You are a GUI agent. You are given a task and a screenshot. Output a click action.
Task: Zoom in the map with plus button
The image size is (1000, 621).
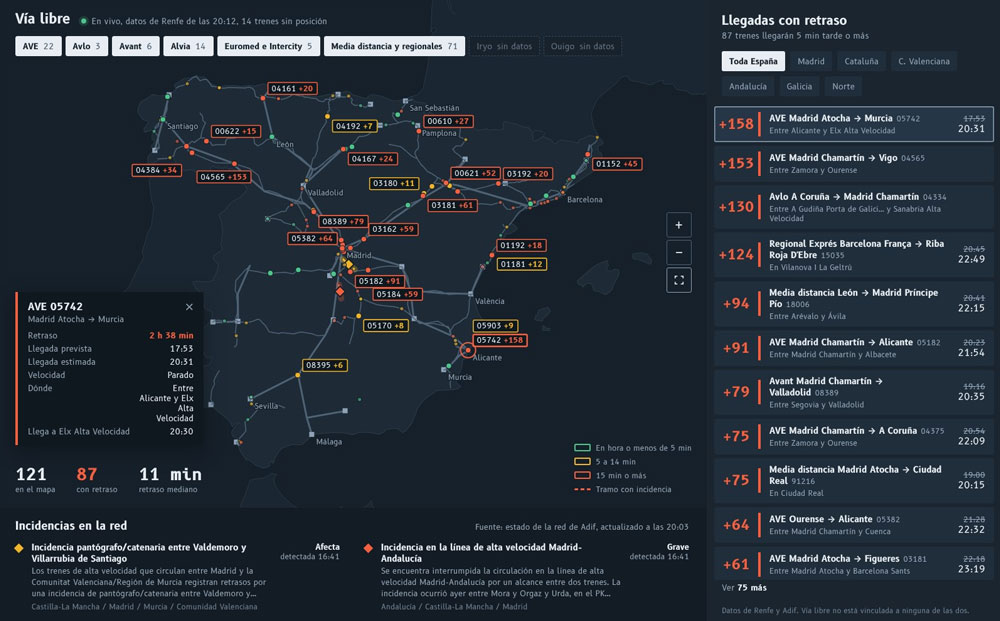coord(679,225)
